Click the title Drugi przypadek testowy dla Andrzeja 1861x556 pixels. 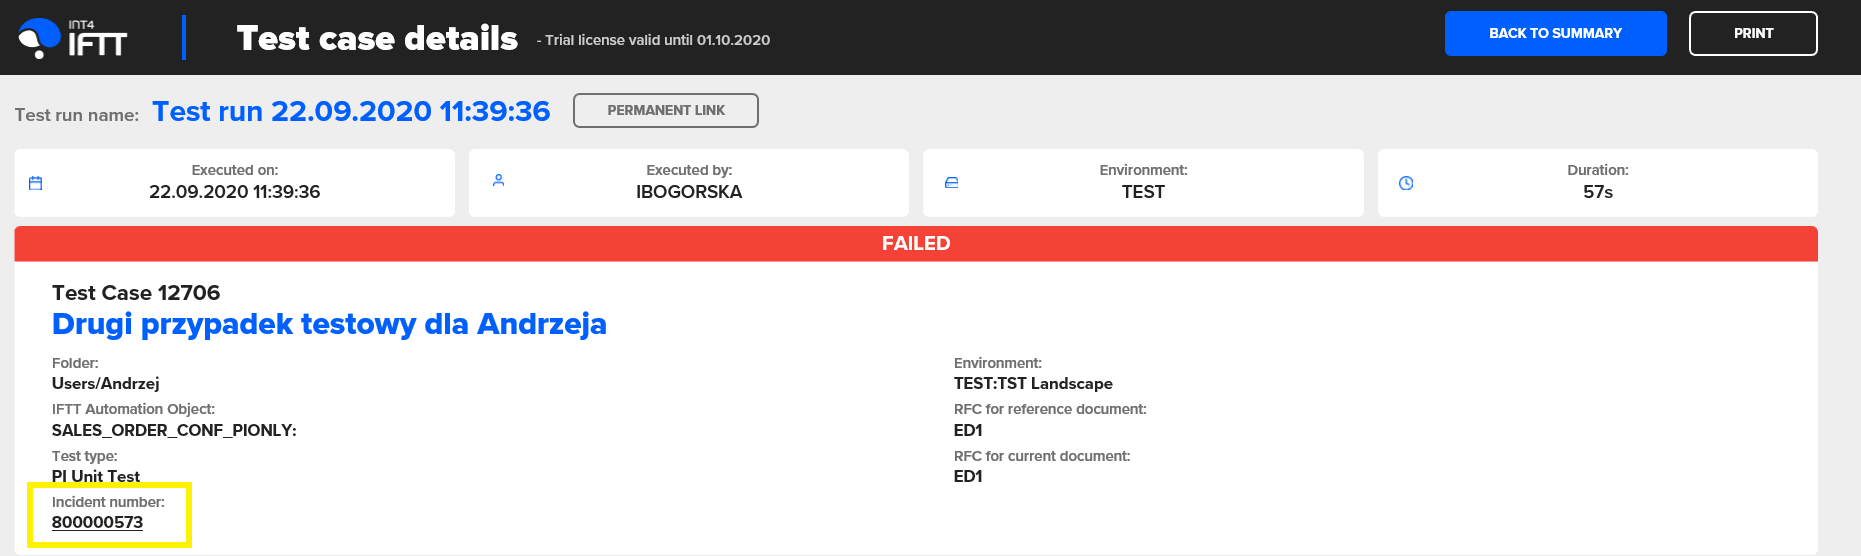[x=329, y=324]
